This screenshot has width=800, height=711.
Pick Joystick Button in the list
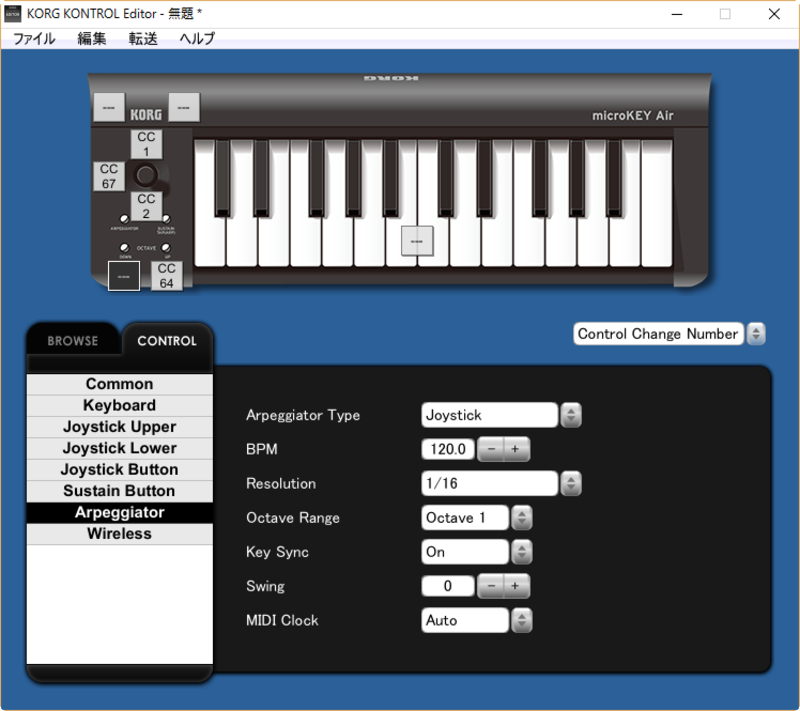[120, 470]
